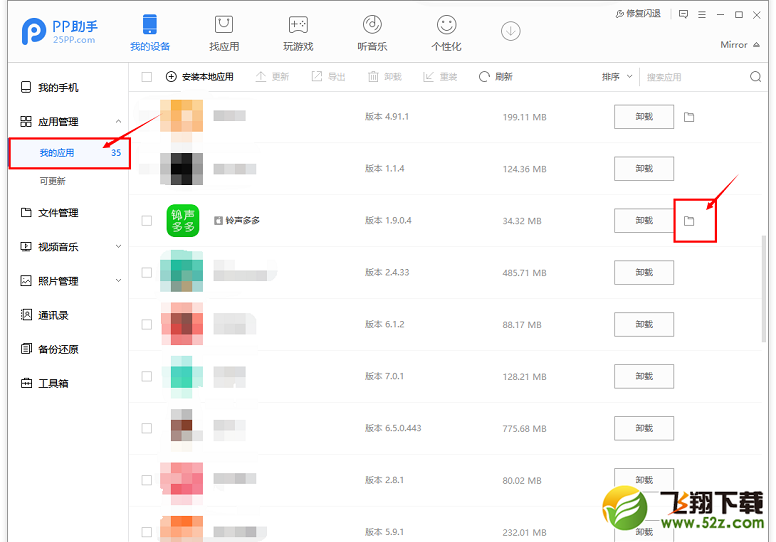This screenshot has width=776, height=542.
Task: Uninstall the version 2.4.33 app
Action: point(644,272)
